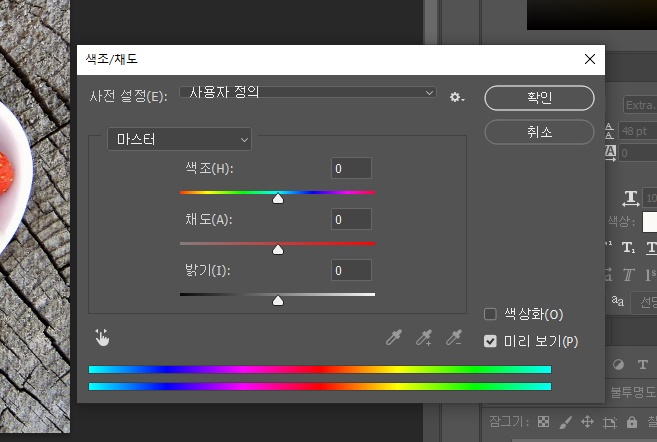Viewport: 657px width, 442px height.
Task: Click the horizontal scale T icon
Action: click(631, 198)
